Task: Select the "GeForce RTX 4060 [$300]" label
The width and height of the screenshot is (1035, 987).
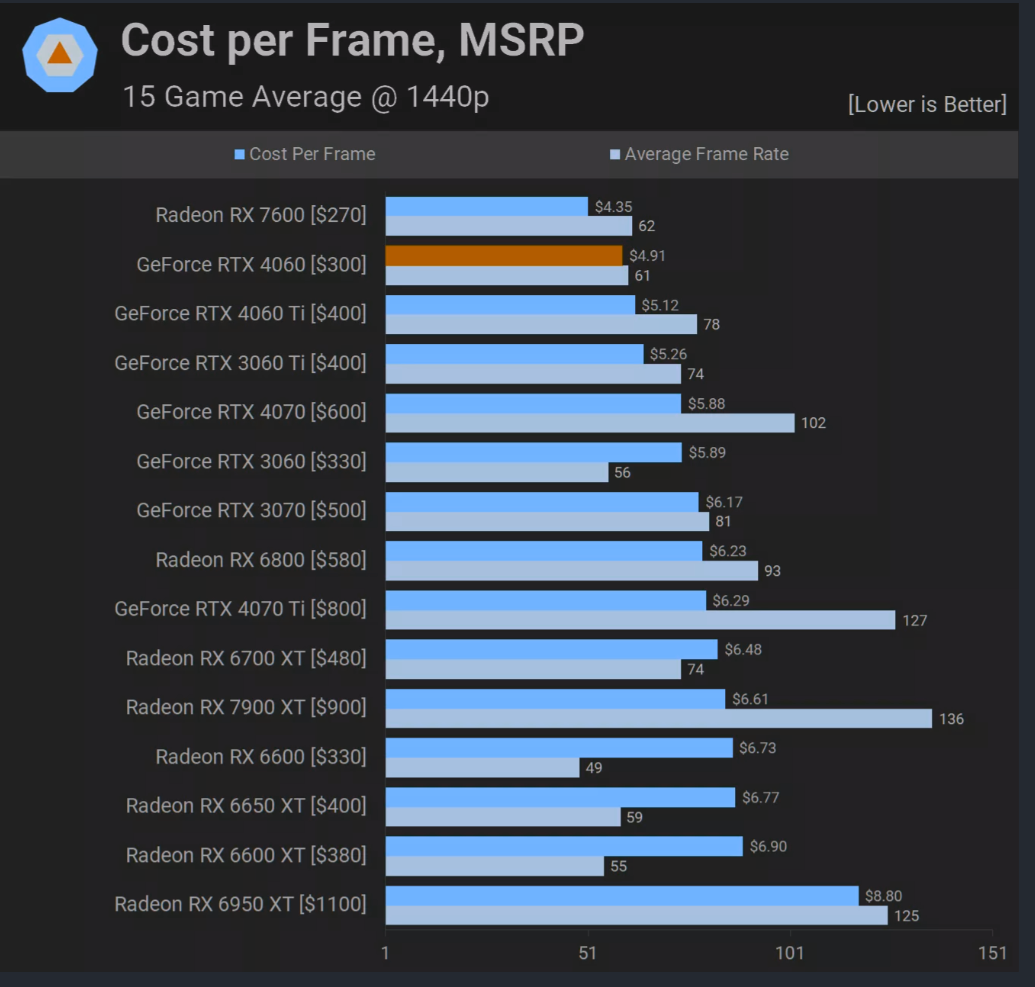Action: coord(251,265)
